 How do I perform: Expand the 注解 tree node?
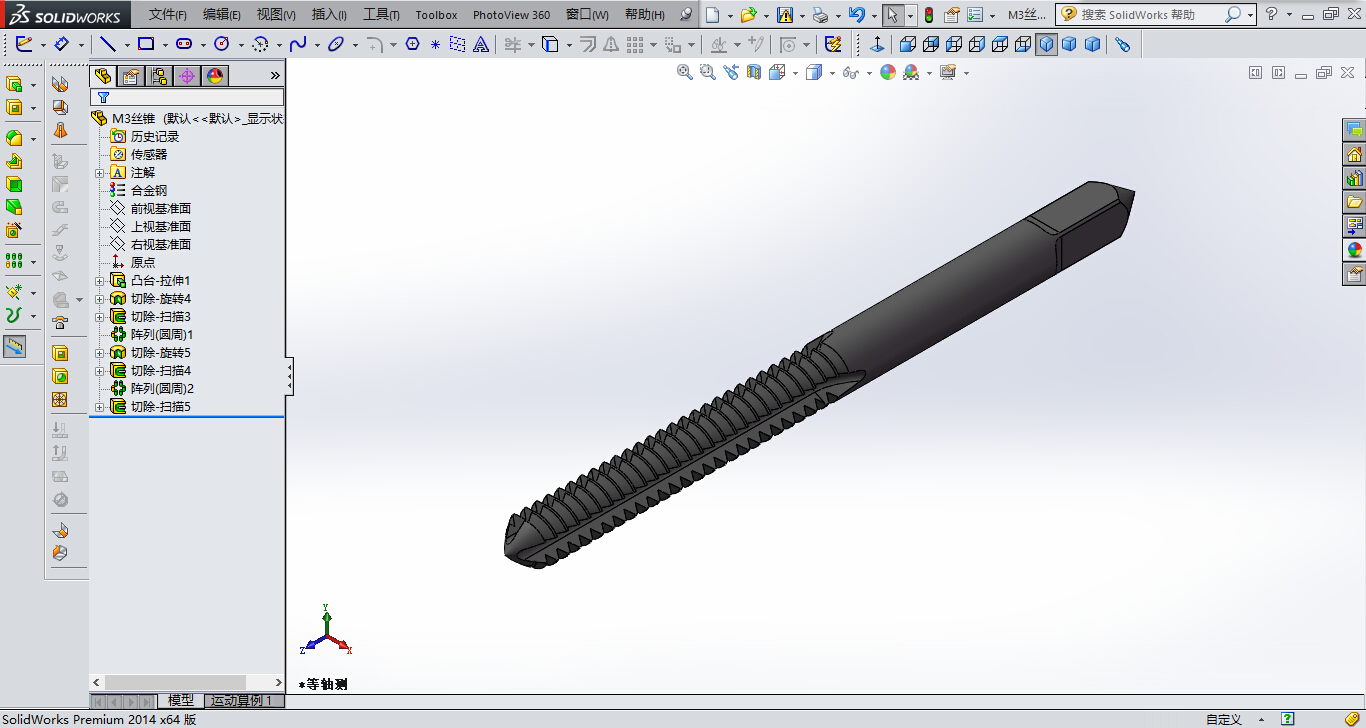99,173
